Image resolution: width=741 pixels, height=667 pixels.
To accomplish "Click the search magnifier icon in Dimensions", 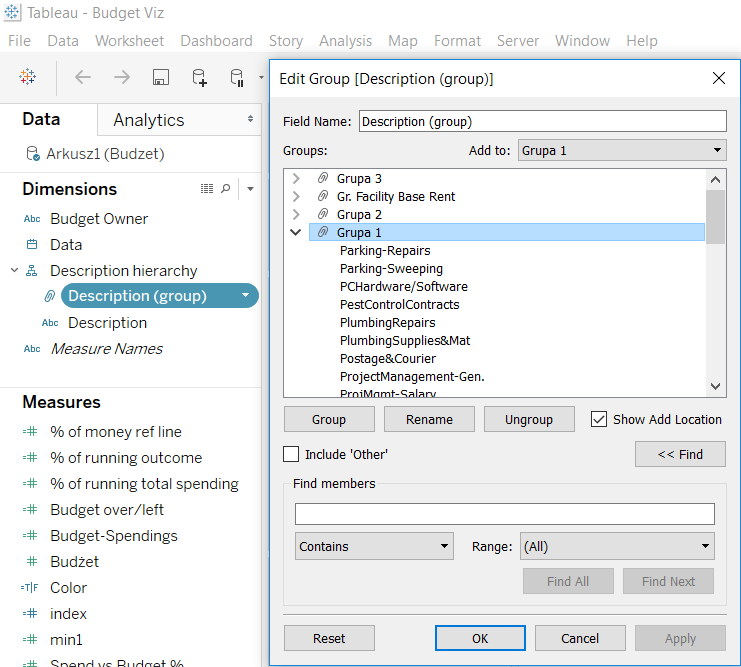I will tap(226, 189).
